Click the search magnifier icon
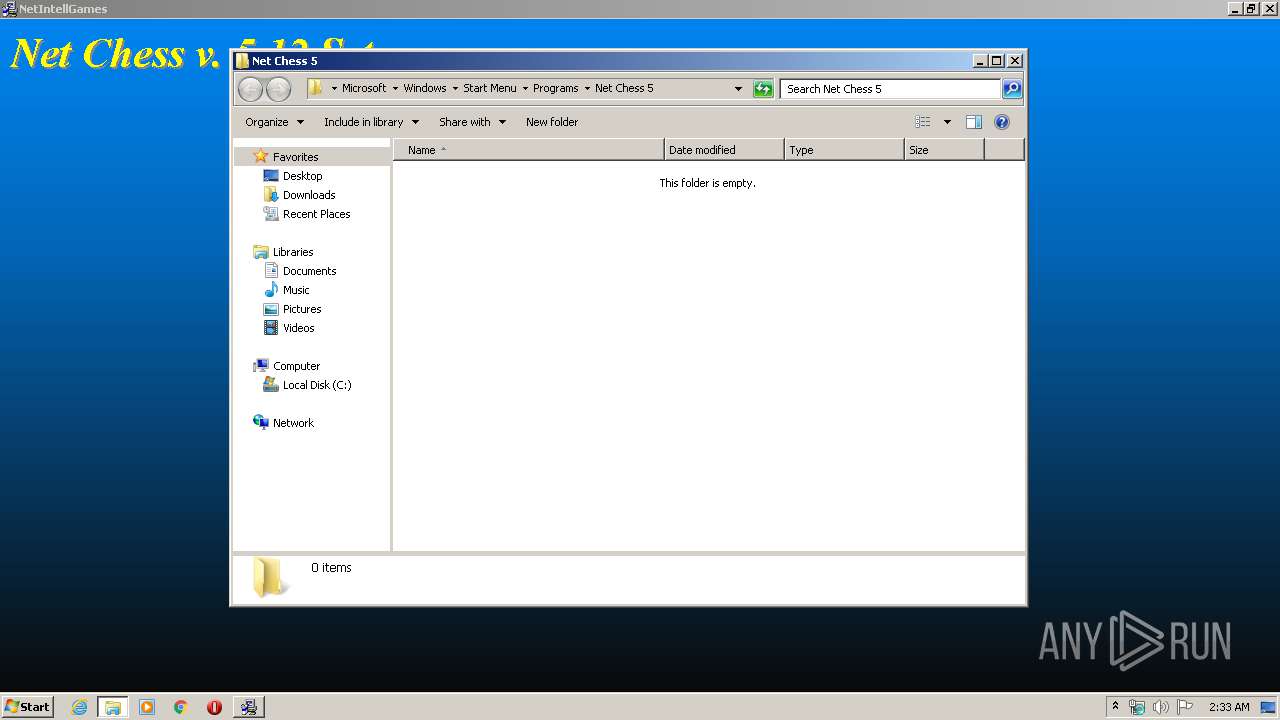 pyautogui.click(x=1012, y=89)
